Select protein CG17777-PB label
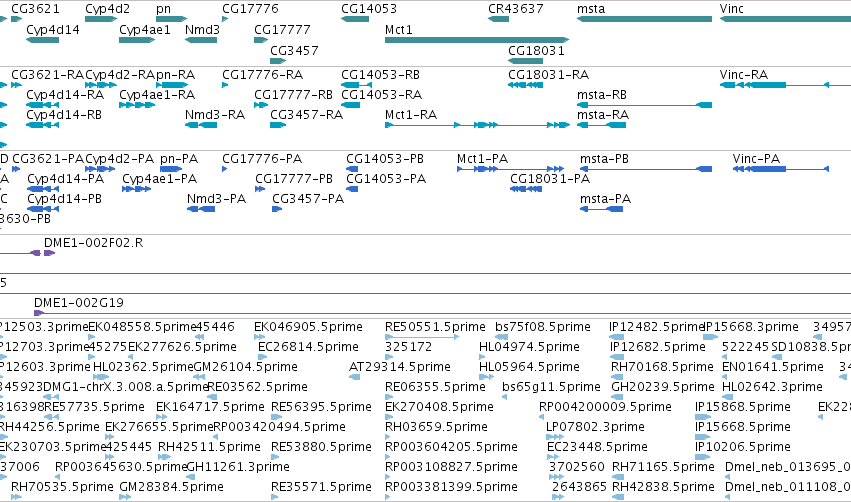Image resolution: width=851 pixels, height=502 pixels. click(294, 179)
